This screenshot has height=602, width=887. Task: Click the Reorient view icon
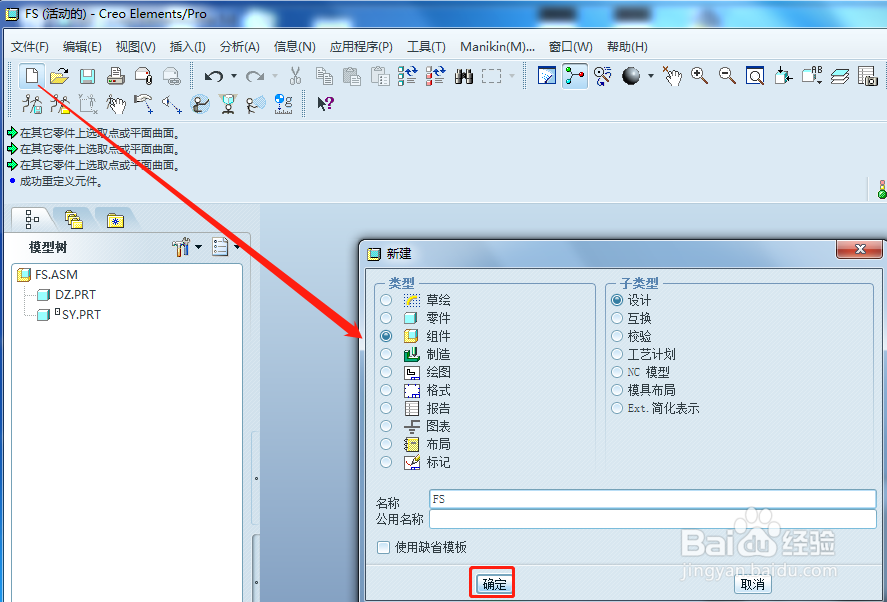pyautogui.click(x=783, y=76)
